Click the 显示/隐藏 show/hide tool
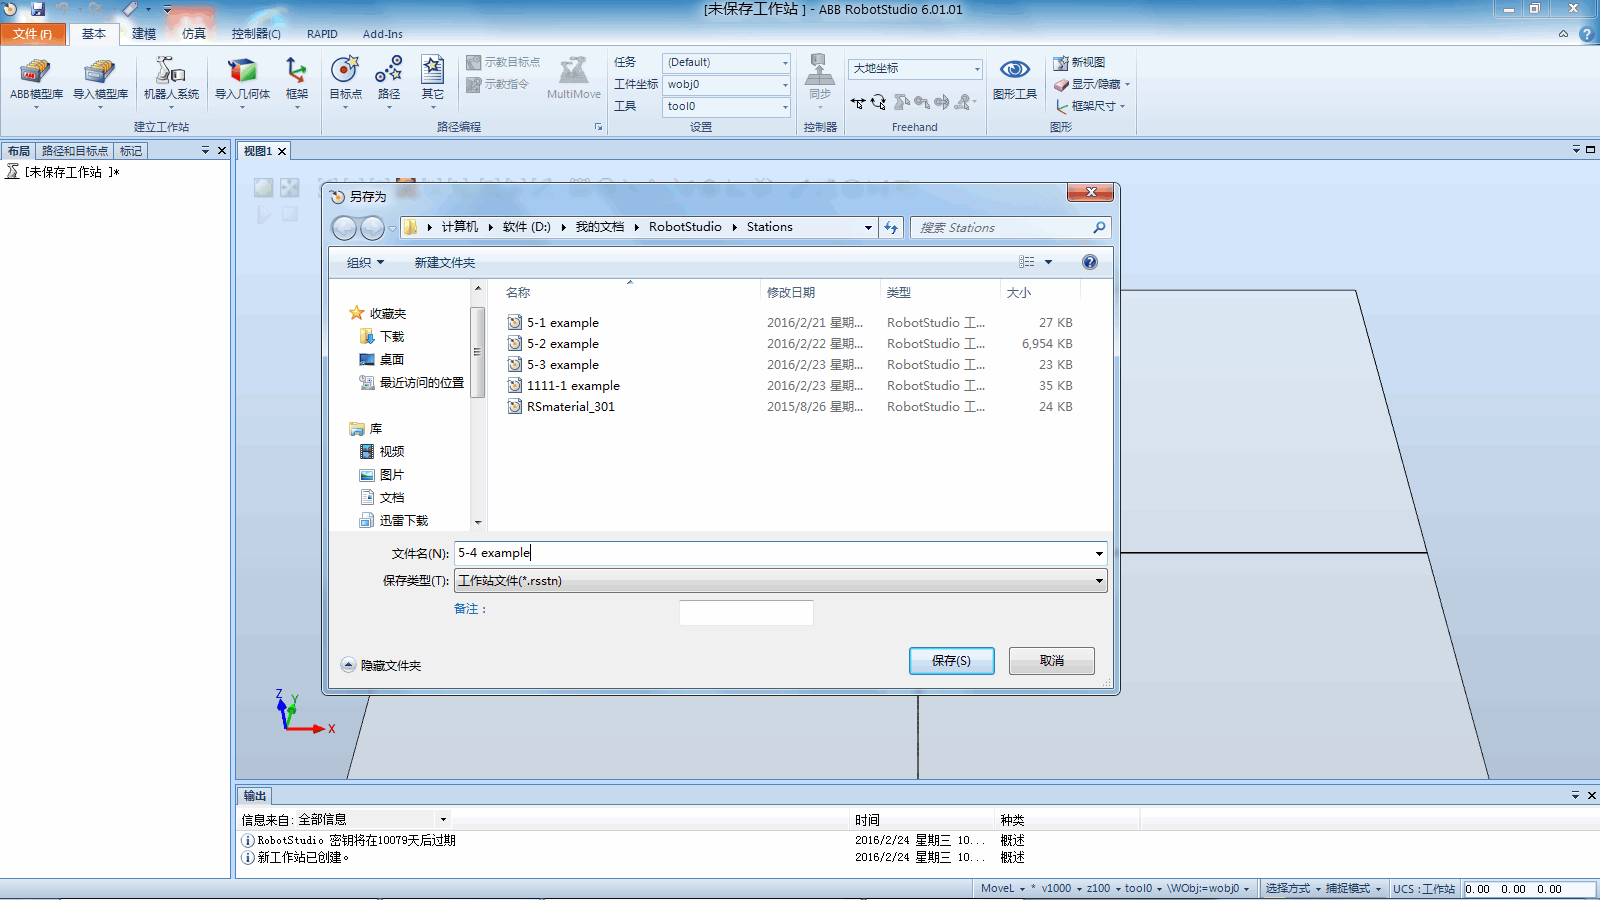Viewport: 1600px width, 900px height. click(1091, 84)
